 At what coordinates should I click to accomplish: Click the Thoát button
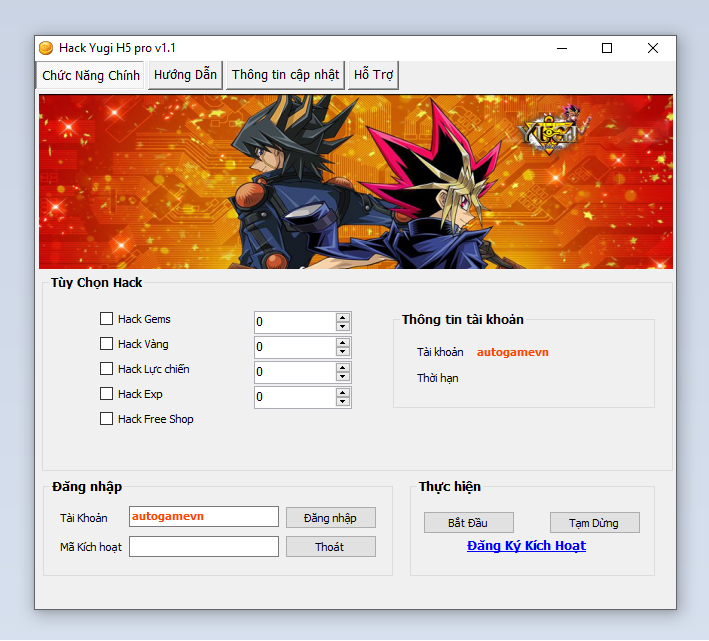331,547
